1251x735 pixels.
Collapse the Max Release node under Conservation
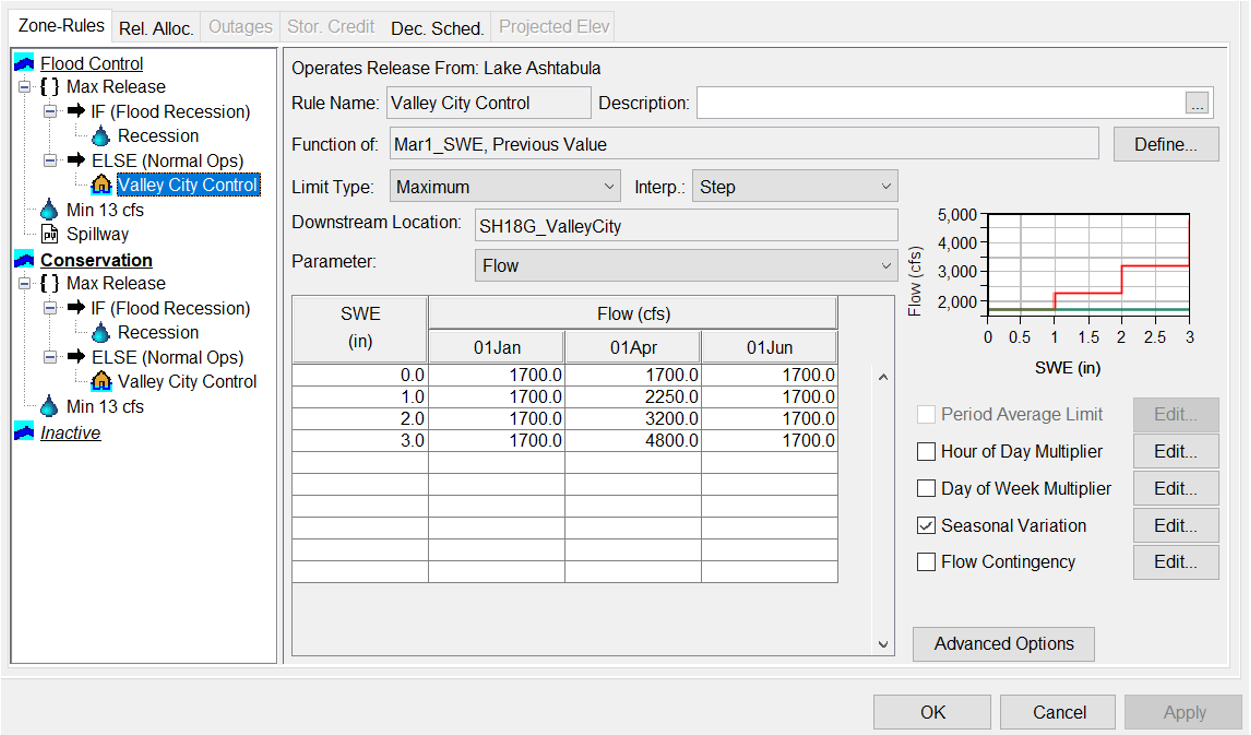[x=25, y=284]
